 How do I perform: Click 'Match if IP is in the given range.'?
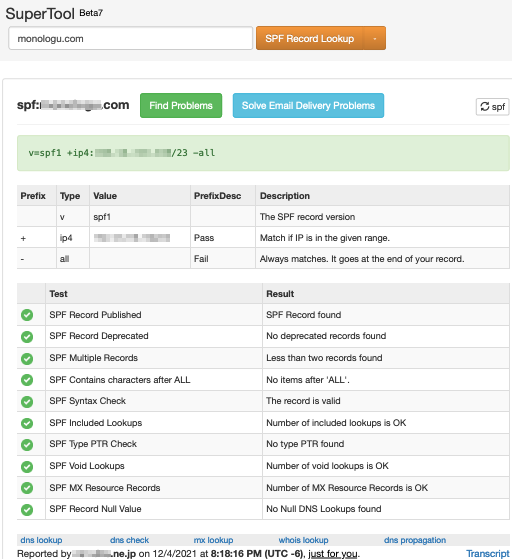[x=325, y=238]
